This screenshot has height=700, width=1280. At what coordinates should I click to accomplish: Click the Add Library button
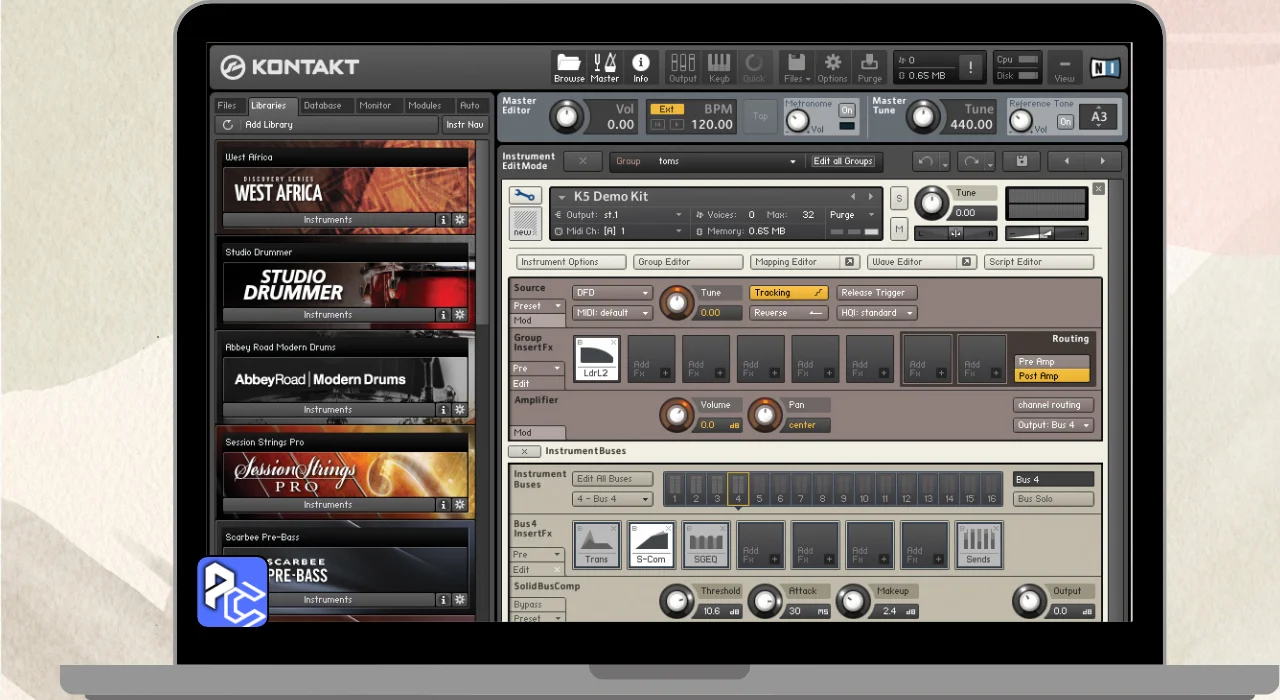(x=268, y=125)
